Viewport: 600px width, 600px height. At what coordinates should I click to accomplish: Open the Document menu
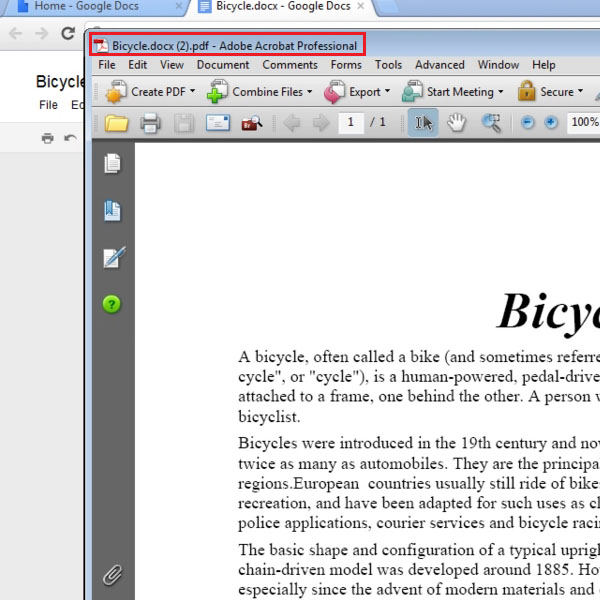click(223, 65)
